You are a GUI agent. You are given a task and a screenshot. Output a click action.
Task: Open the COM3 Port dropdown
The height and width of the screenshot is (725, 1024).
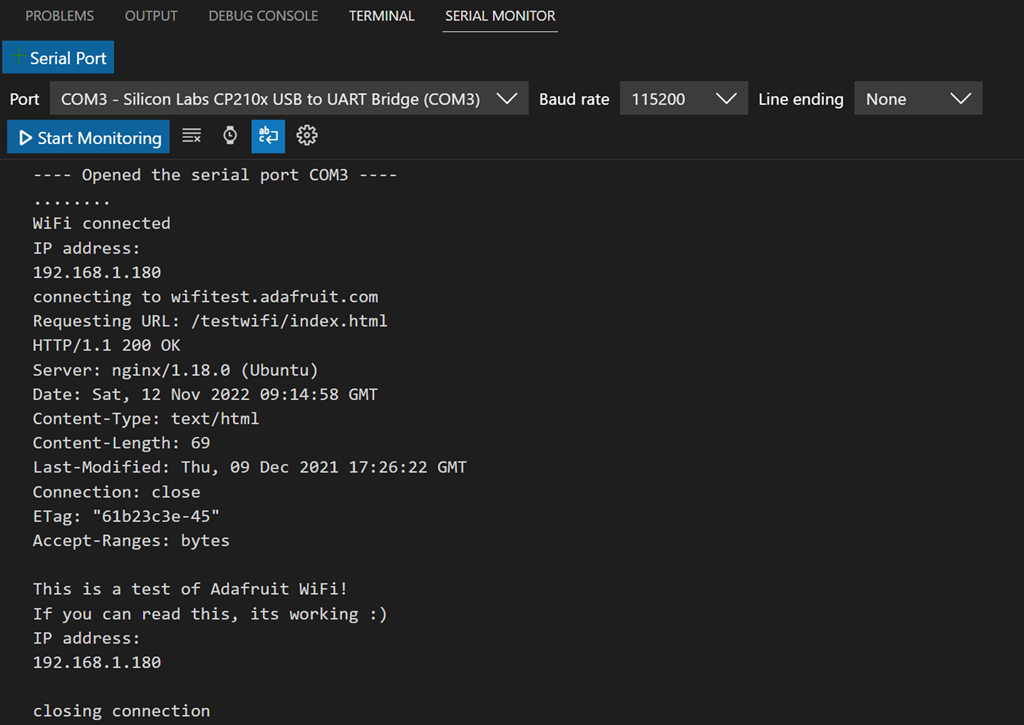click(289, 99)
